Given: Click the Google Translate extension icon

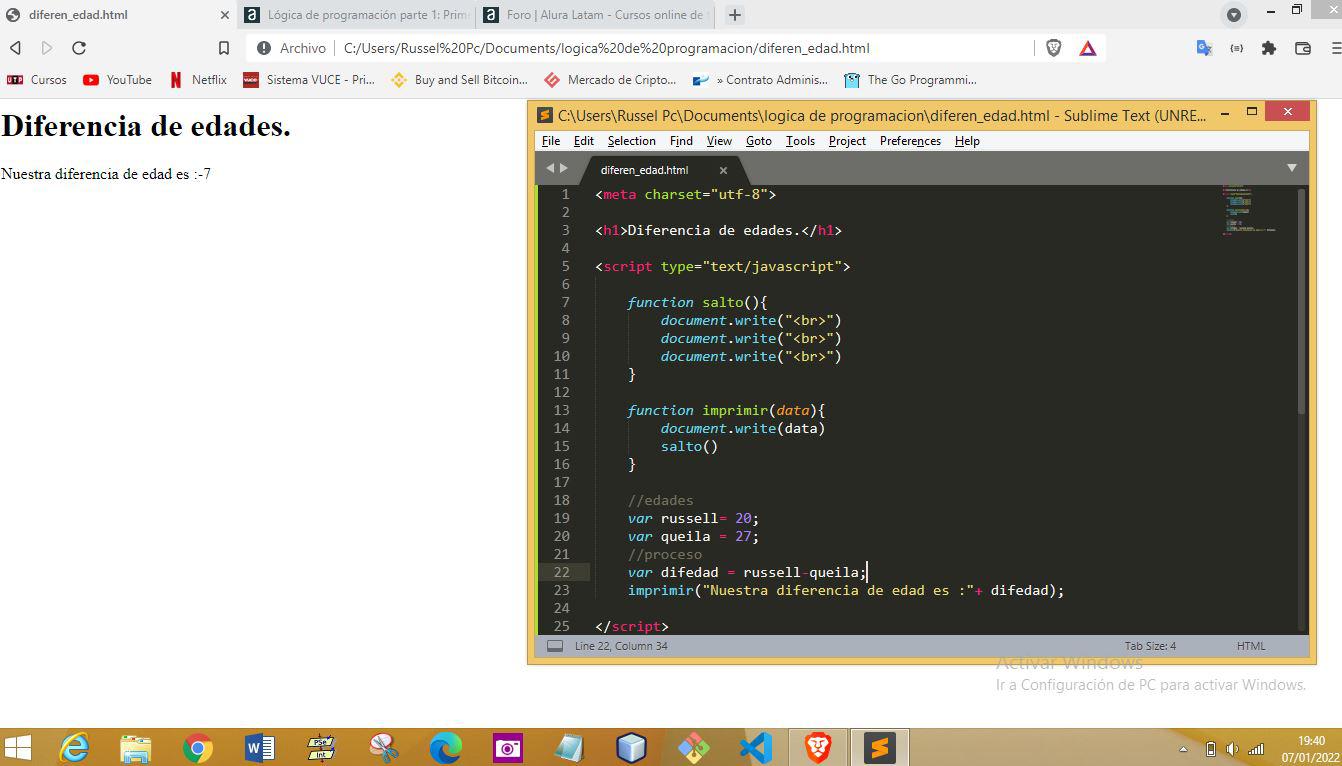Looking at the screenshot, I should pos(1204,48).
